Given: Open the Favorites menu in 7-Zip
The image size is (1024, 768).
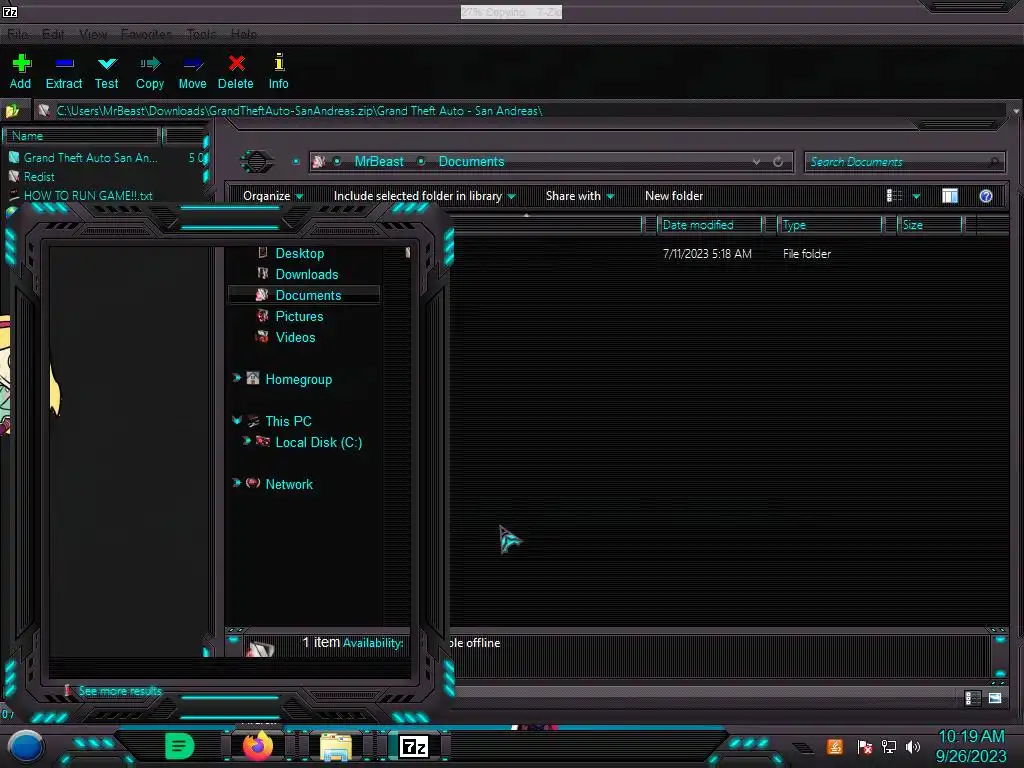Looking at the screenshot, I should pyautogui.click(x=146, y=34).
